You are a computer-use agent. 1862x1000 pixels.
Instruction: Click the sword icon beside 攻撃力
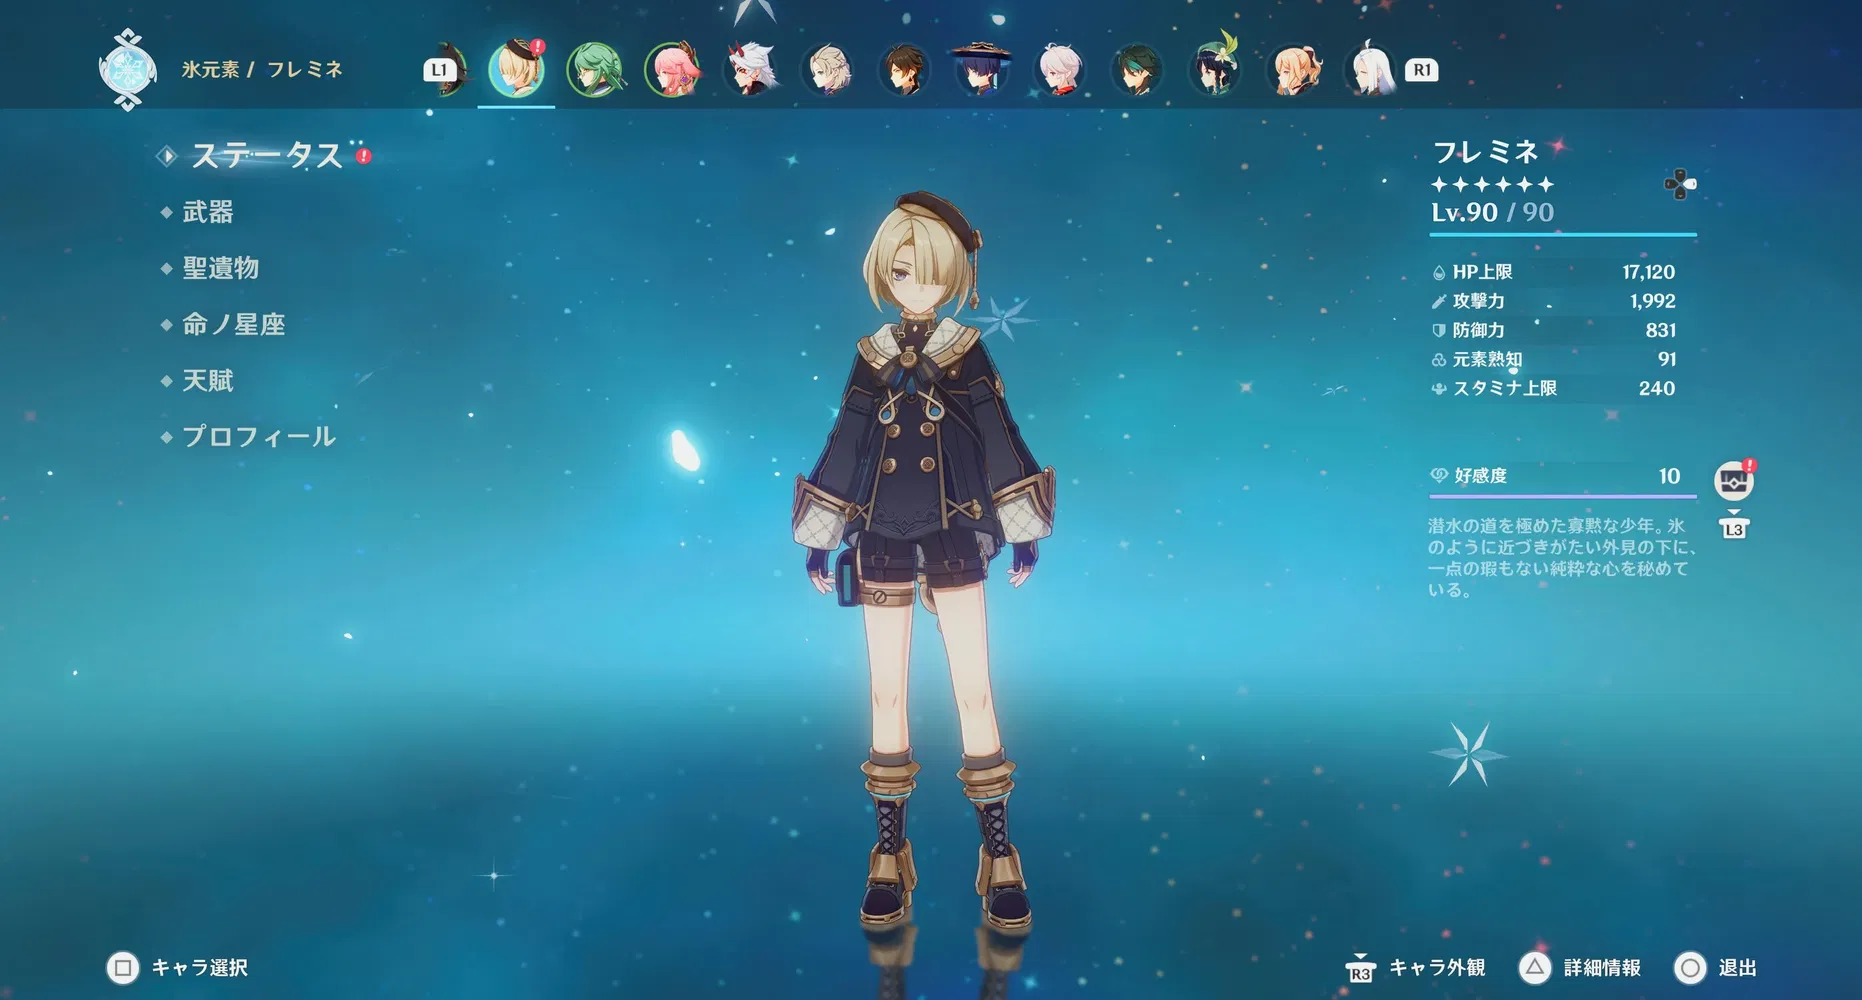1439,301
